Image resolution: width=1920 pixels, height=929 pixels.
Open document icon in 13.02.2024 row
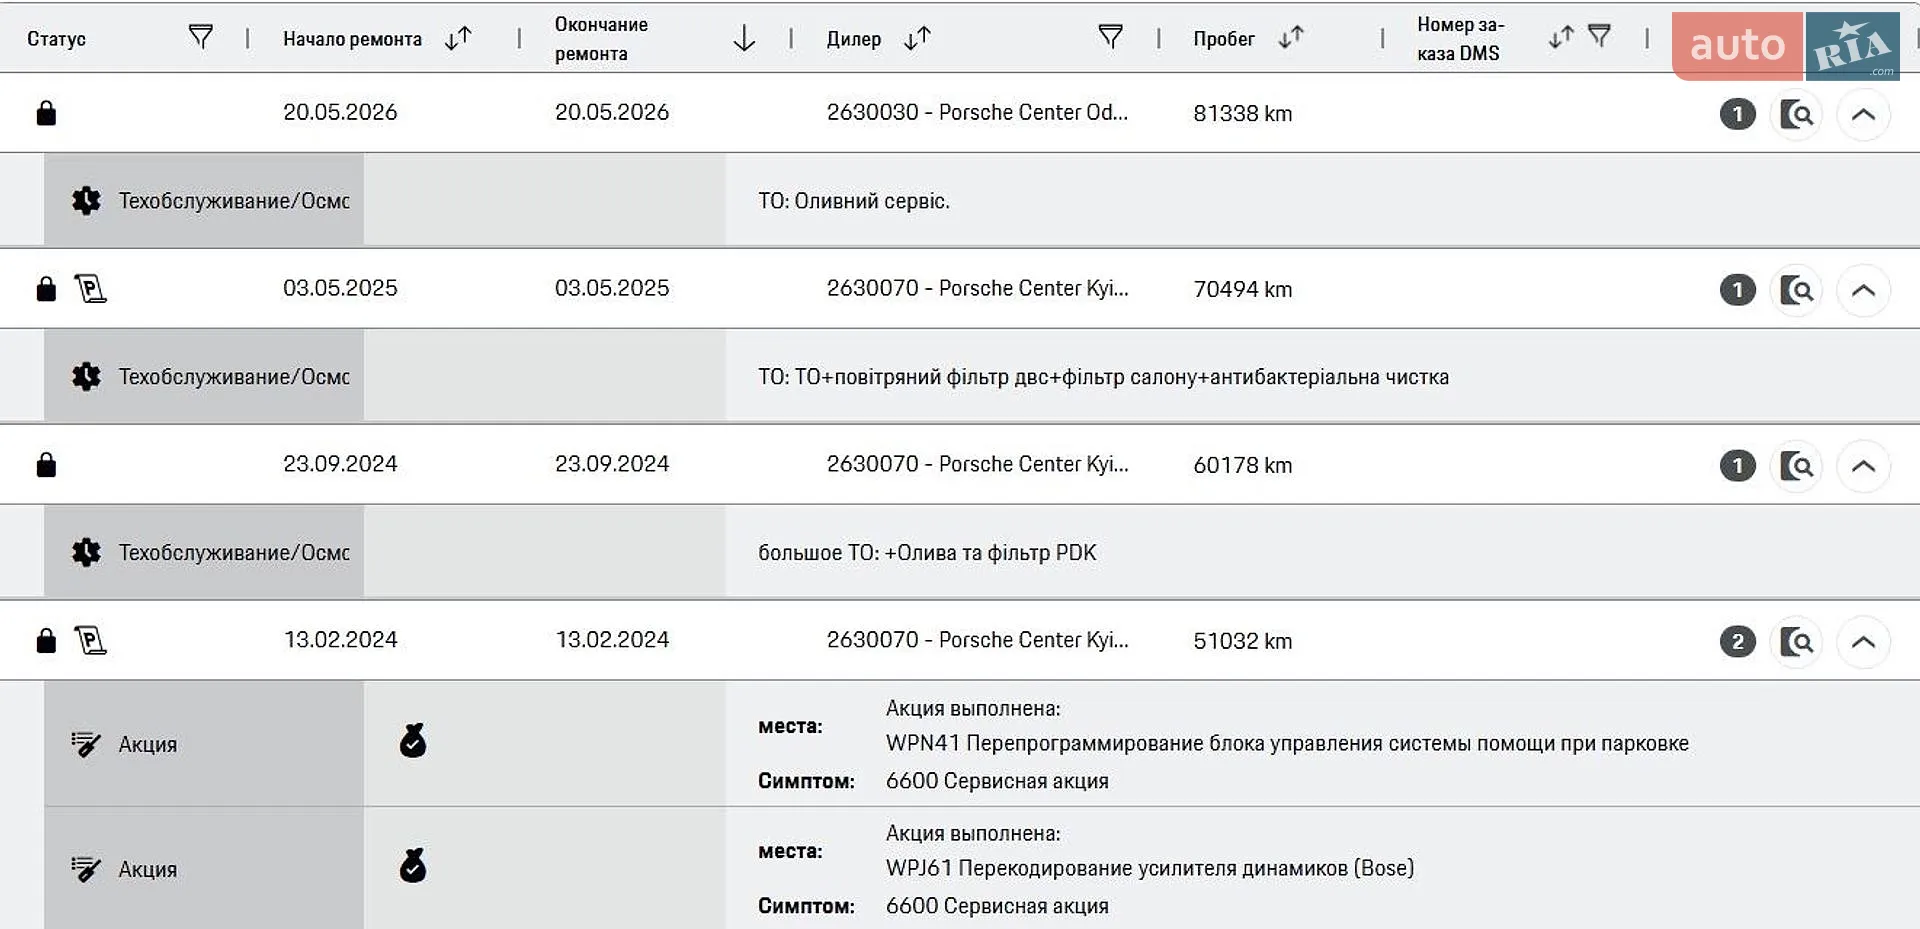click(x=90, y=641)
